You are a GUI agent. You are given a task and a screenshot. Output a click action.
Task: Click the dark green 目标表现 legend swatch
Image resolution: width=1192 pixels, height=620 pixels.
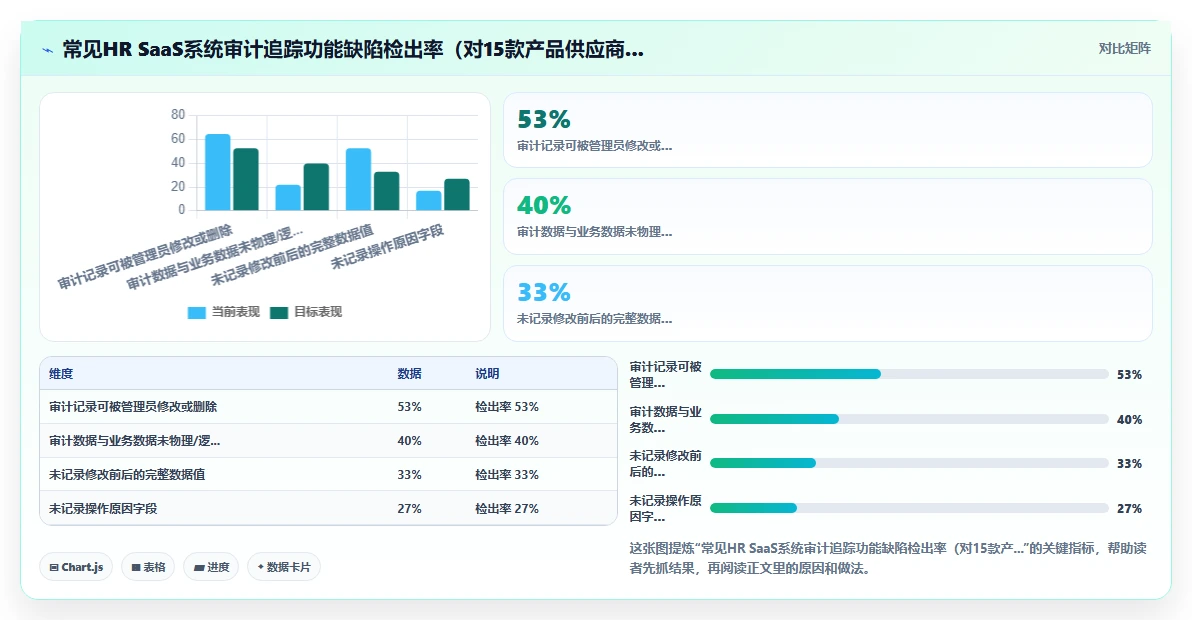[279, 312]
